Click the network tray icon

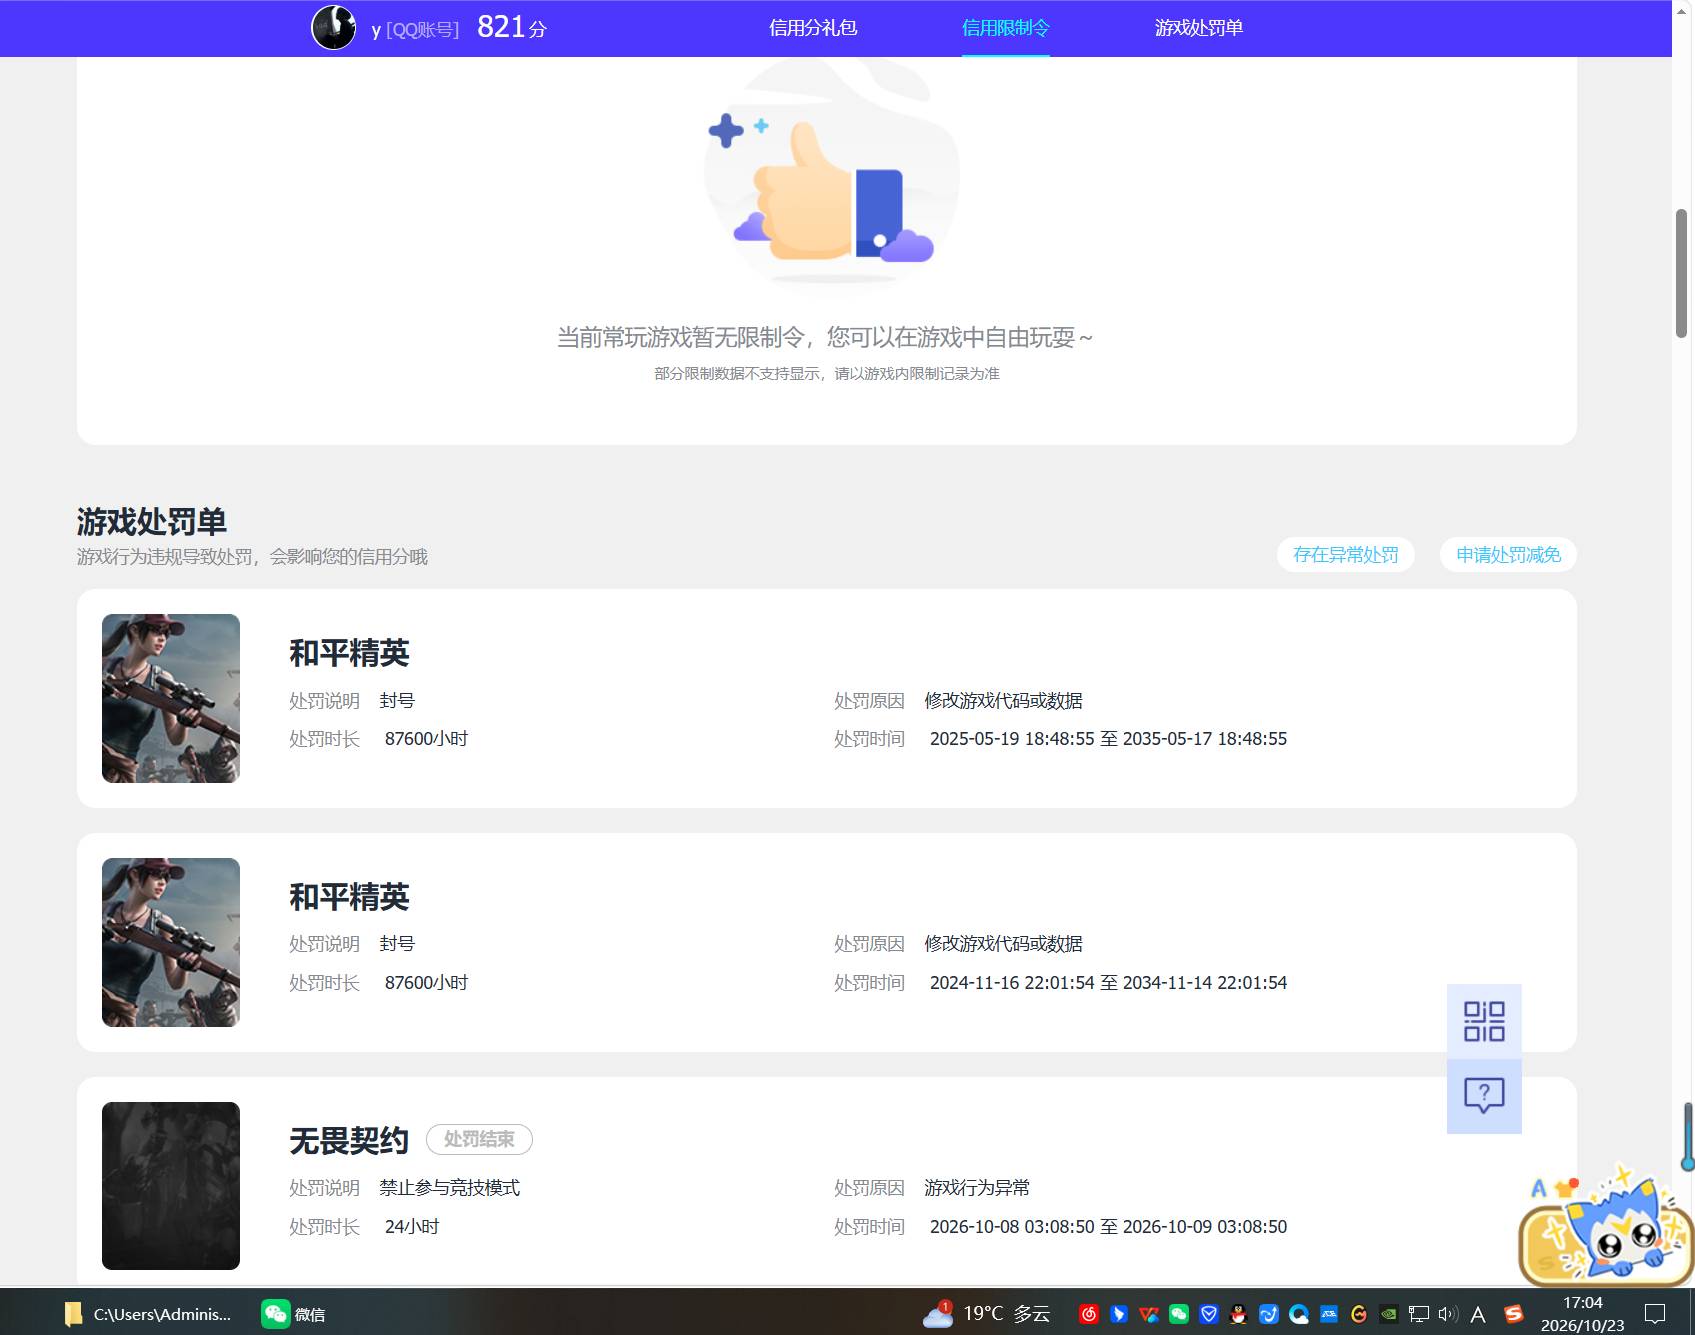[1418, 1314]
